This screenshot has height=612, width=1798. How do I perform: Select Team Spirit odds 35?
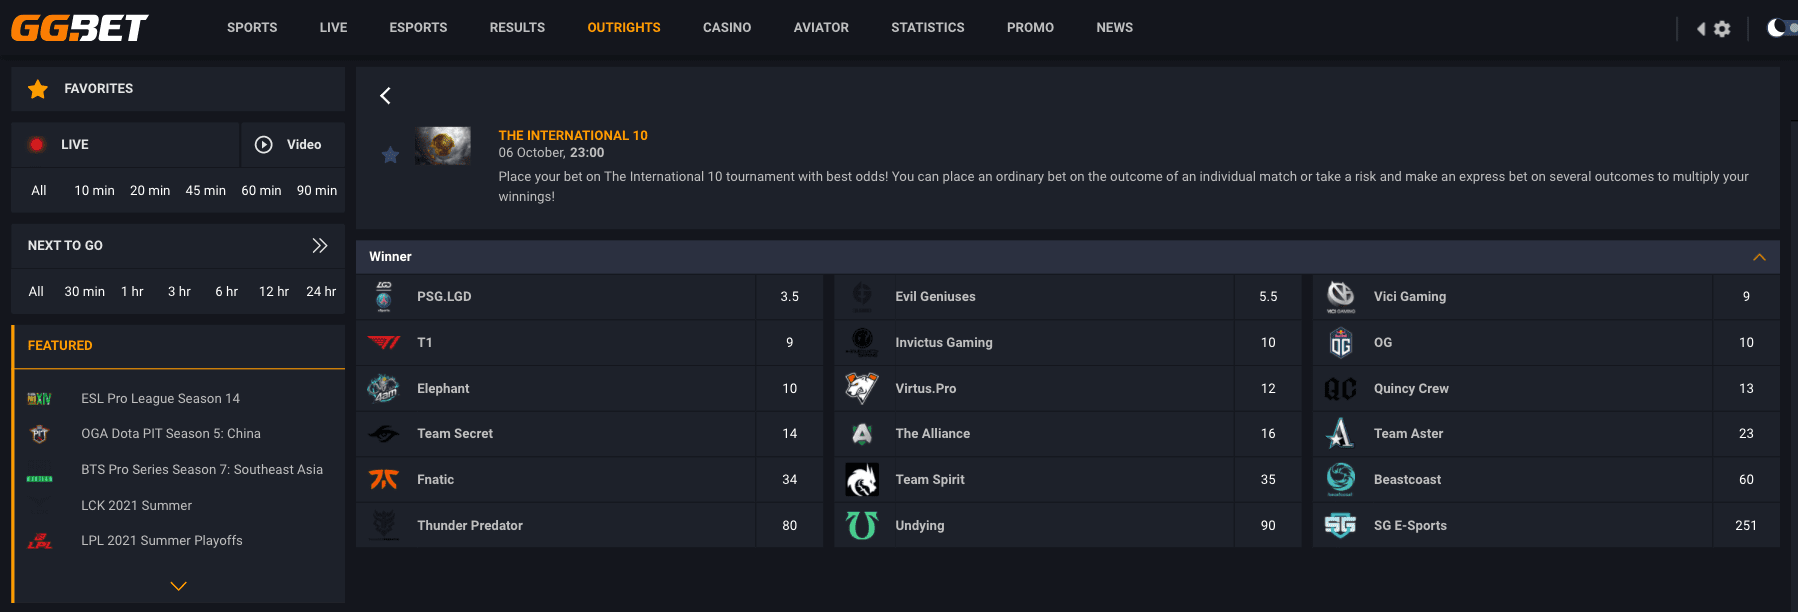tap(1268, 480)
